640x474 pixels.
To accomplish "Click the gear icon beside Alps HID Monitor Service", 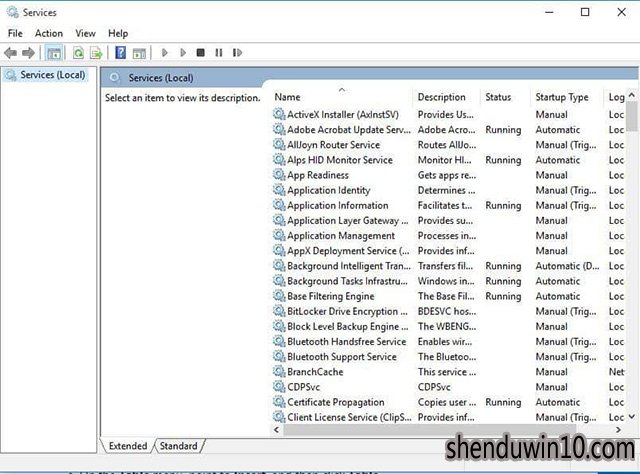I will coord(279,159).
